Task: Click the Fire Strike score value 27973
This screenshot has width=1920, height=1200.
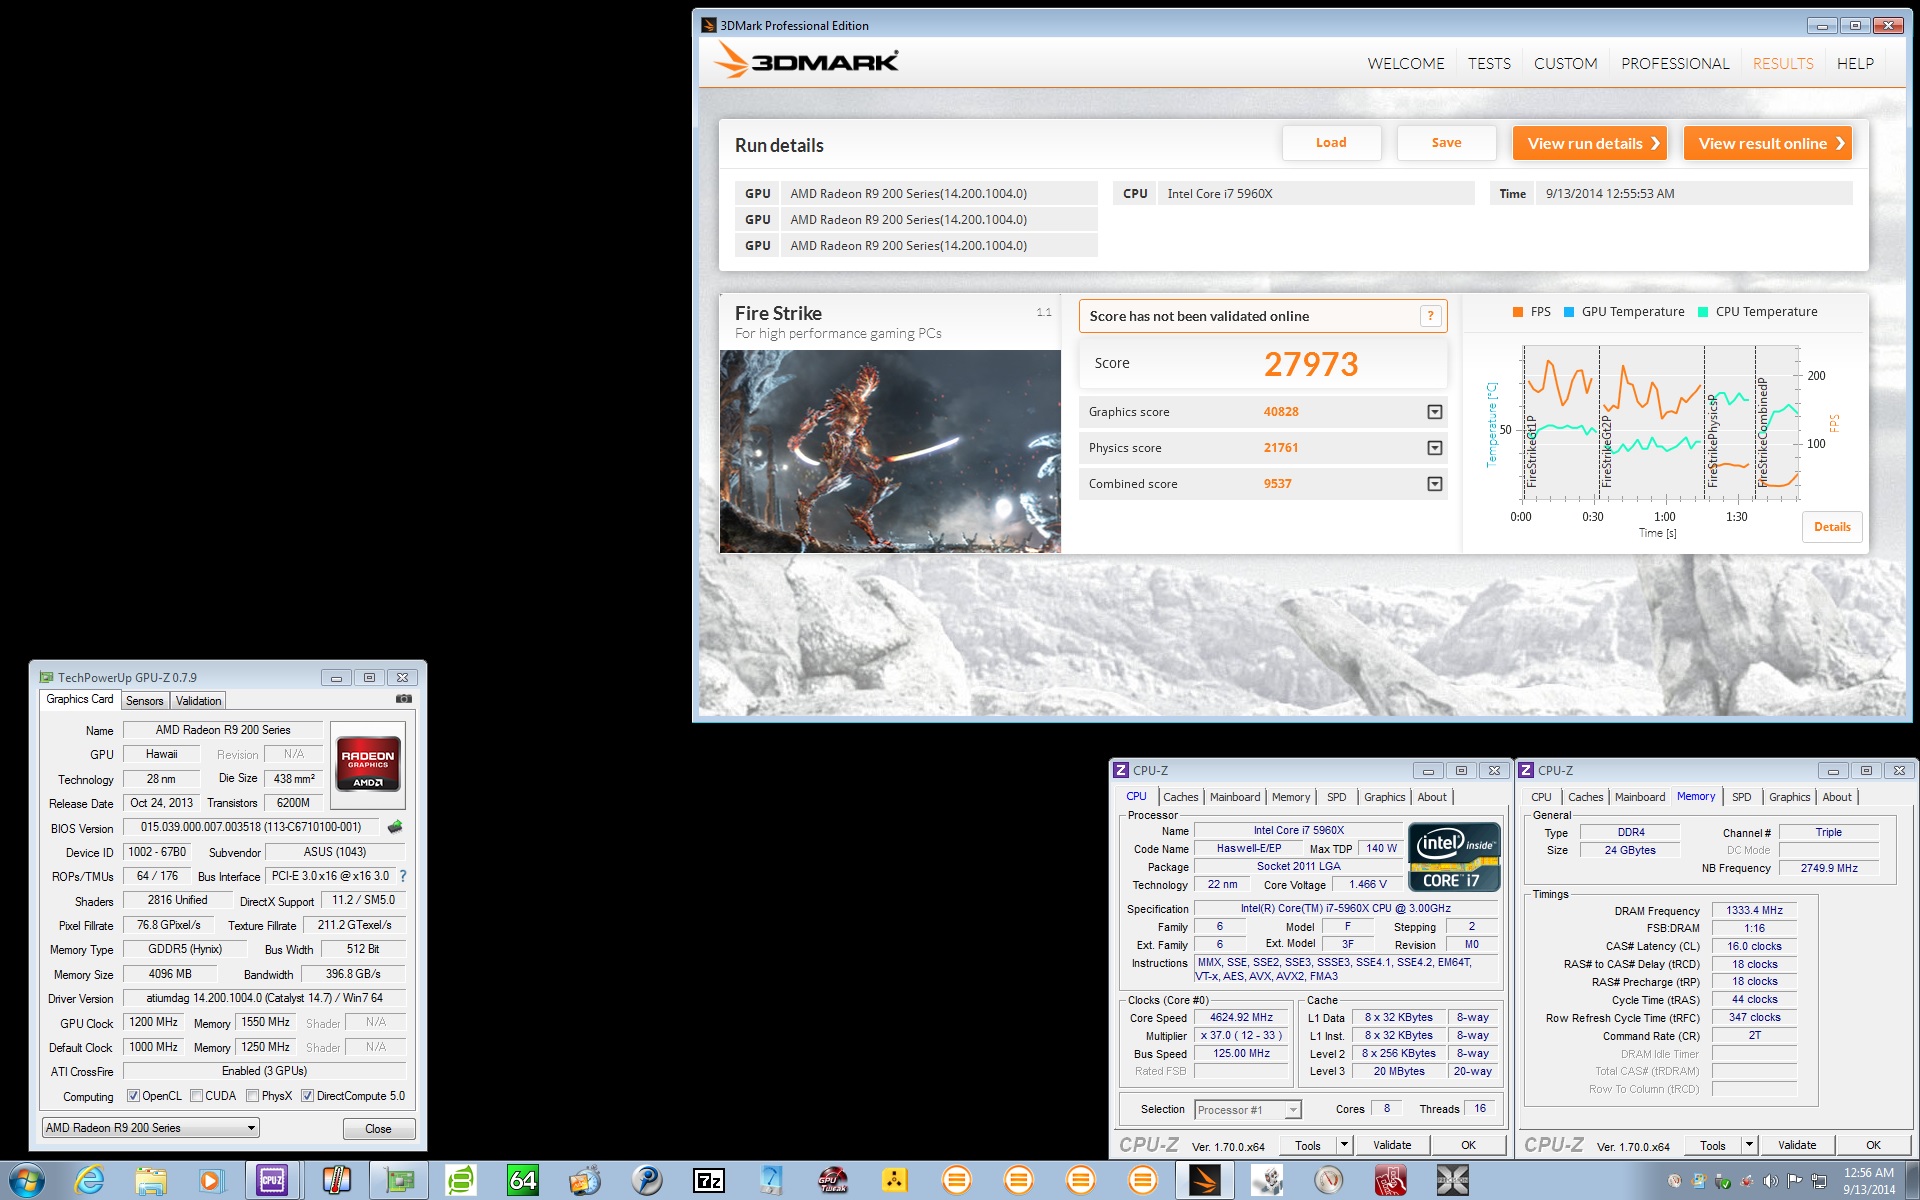Action: pos(1311,364)
